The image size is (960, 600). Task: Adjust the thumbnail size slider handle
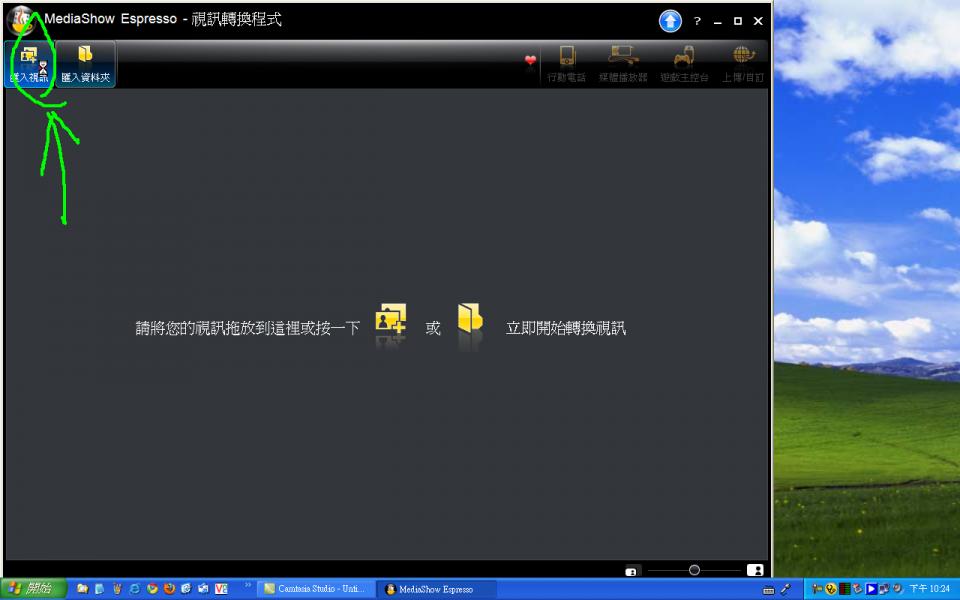[x=694, y=570]
